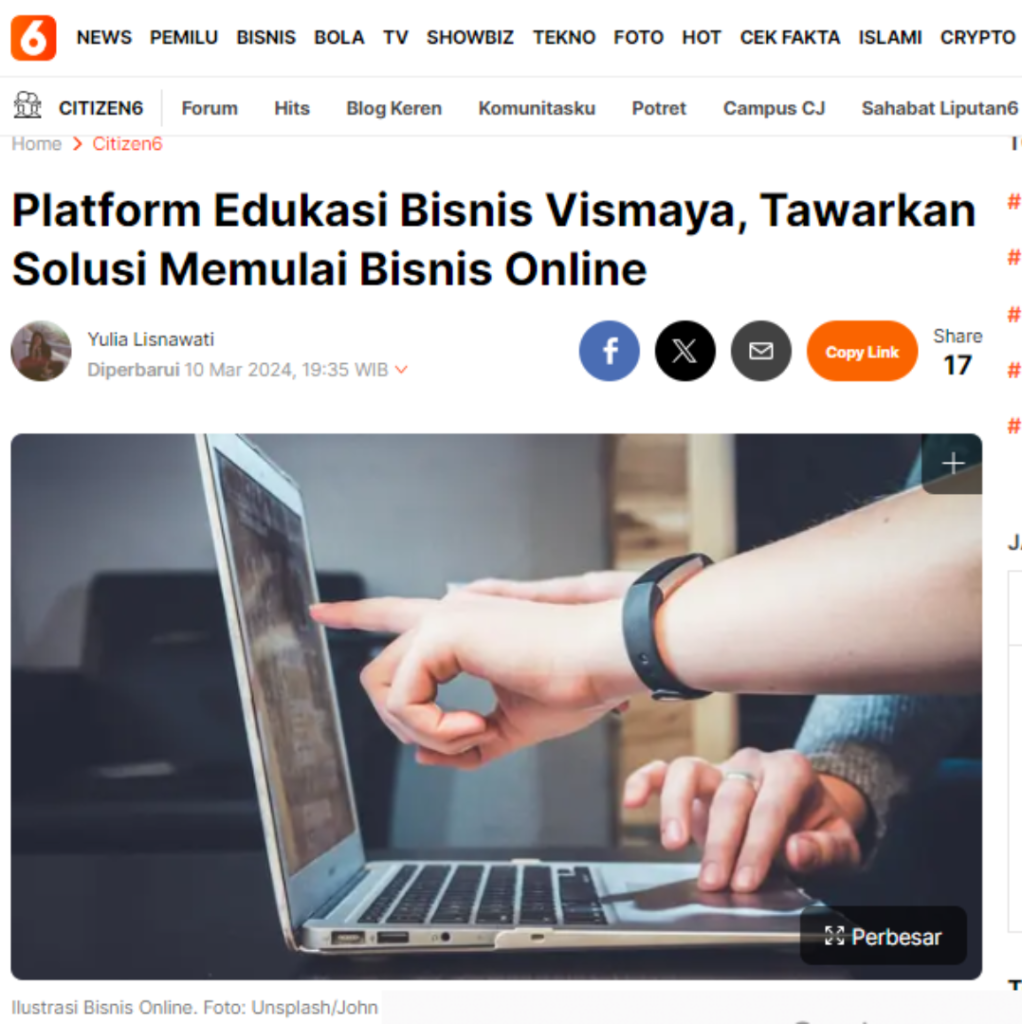Screen dimensions: 1022x1024
Task: Go to the CEK FAKTA section
Action: coord(790,37)
